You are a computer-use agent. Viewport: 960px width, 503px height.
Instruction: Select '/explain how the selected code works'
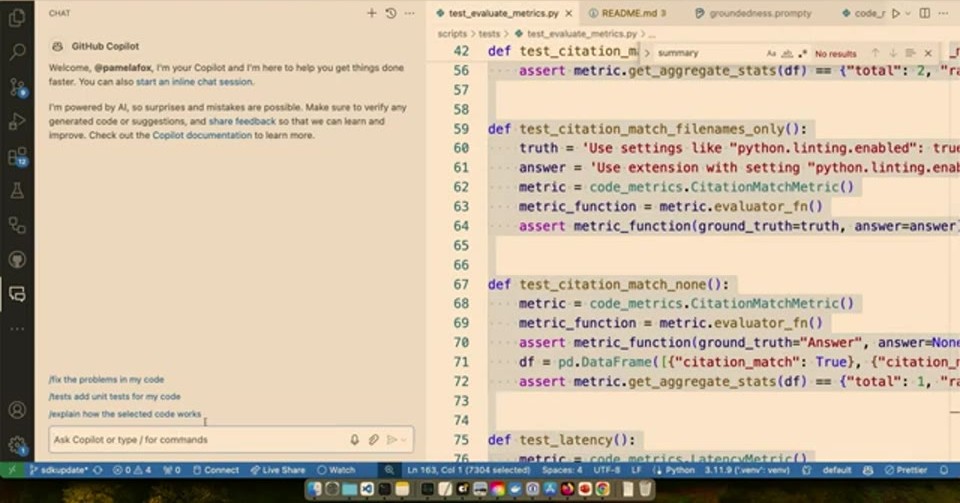pos(125,414)
